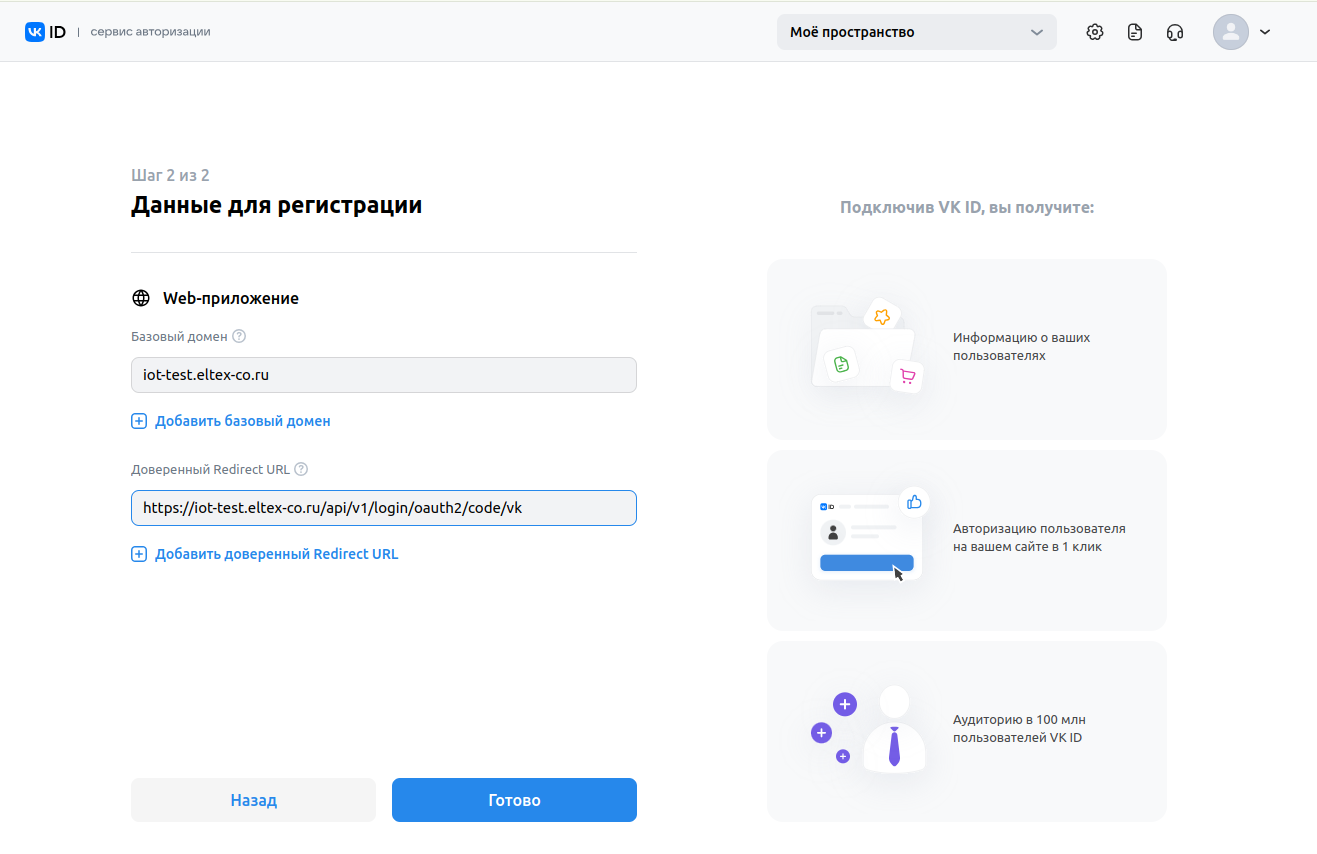
Task: Click the help icon beside Доверенный Redirect URL
Action: (301, 469)
